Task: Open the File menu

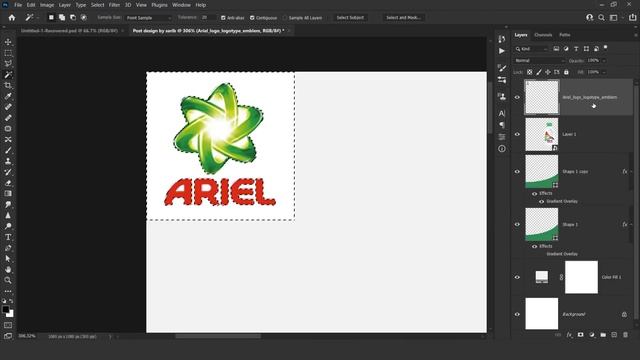Action: click(18, 5)
